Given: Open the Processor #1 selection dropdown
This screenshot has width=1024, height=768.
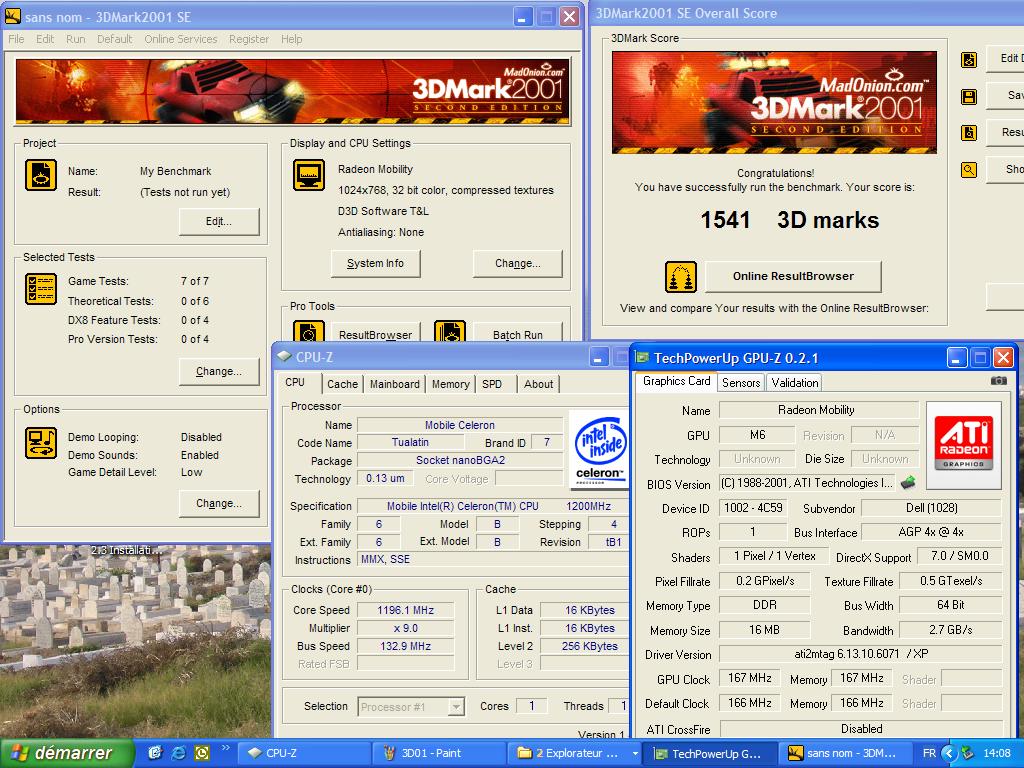Looking at the screenshot, I should 456,707.
